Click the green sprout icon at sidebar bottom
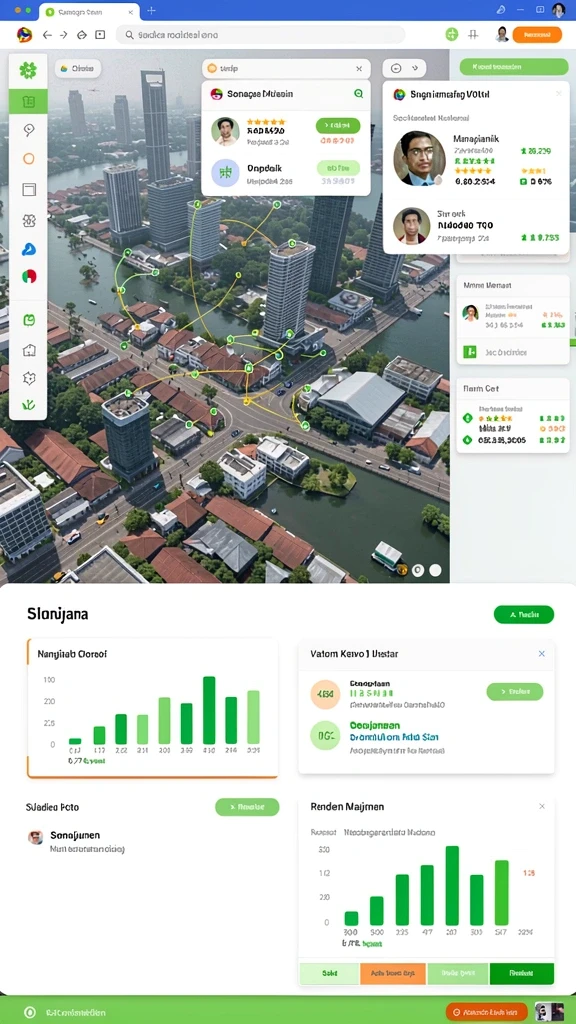The image size is (576, 1024). pyautogui.click(x=29, y=405)
